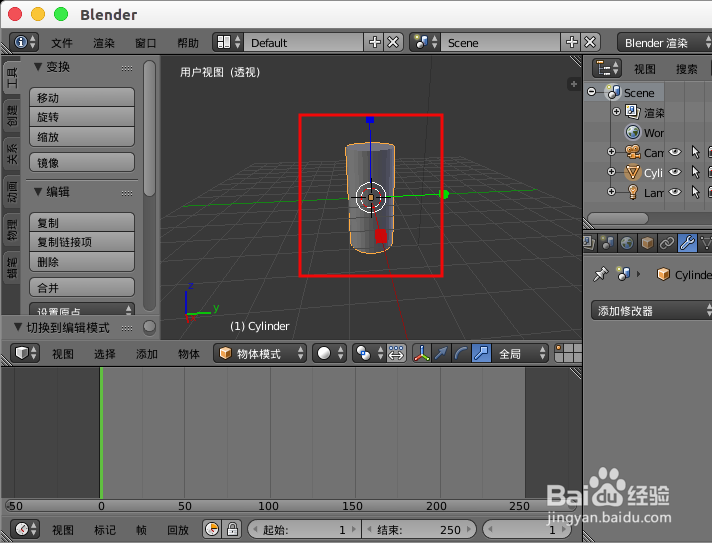This screenshot has height=543, width=712.
Task: Toggle the timeline range lock icon
Action: click(232, 529)
